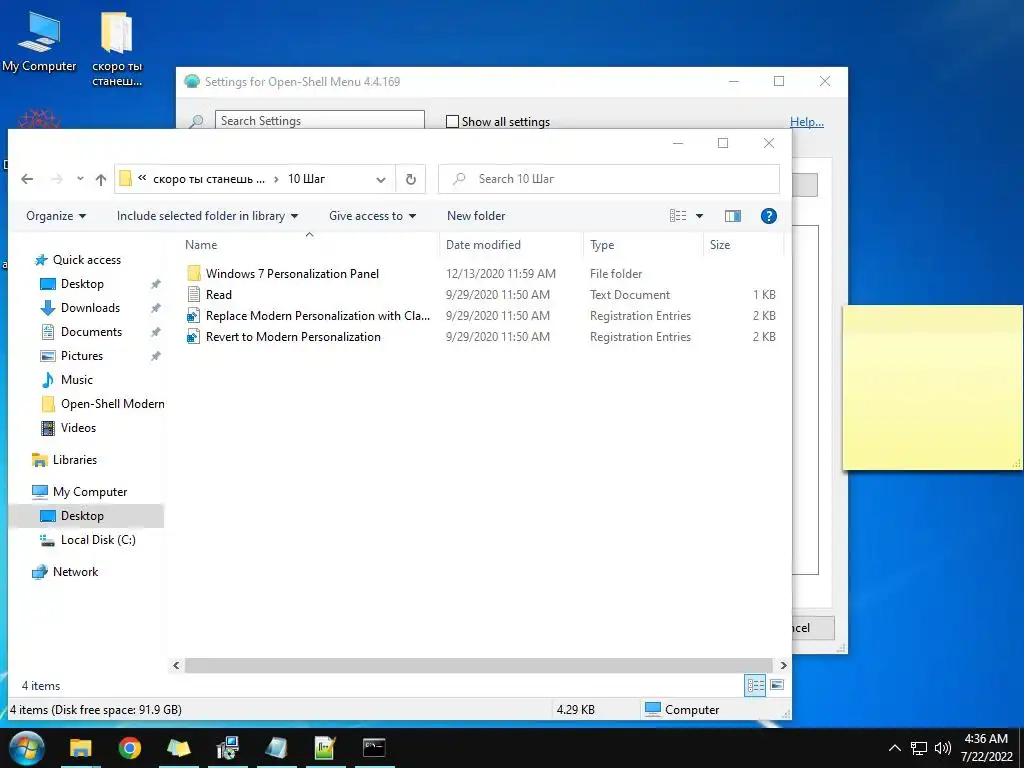1024x768 pixels.
Task: Click the Explorer forward arrow
Action: [x=57, y=179]
